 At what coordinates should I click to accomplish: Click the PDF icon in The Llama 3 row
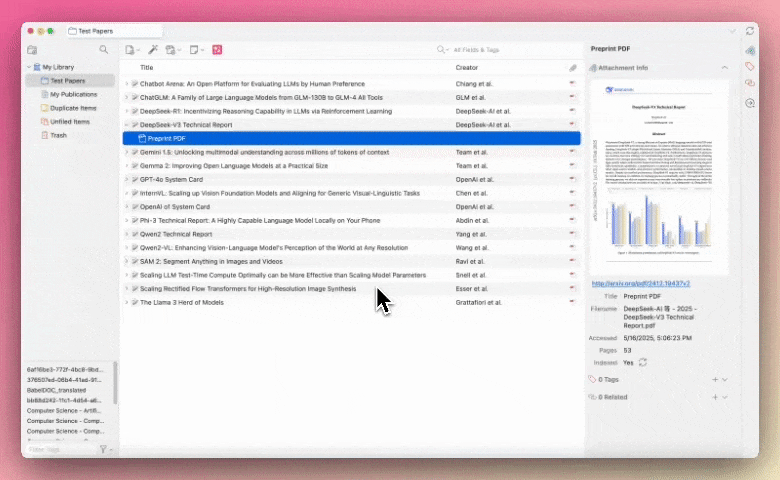[x=572, y=301]
